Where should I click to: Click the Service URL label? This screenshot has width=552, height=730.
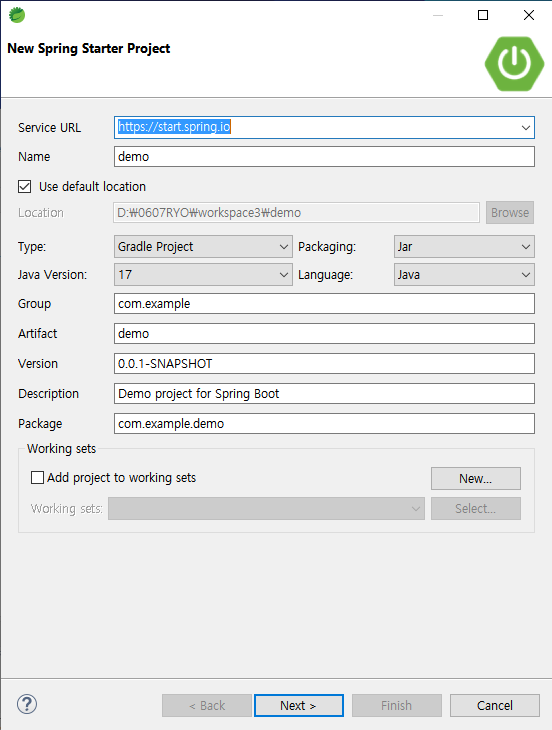click(49, 128)
